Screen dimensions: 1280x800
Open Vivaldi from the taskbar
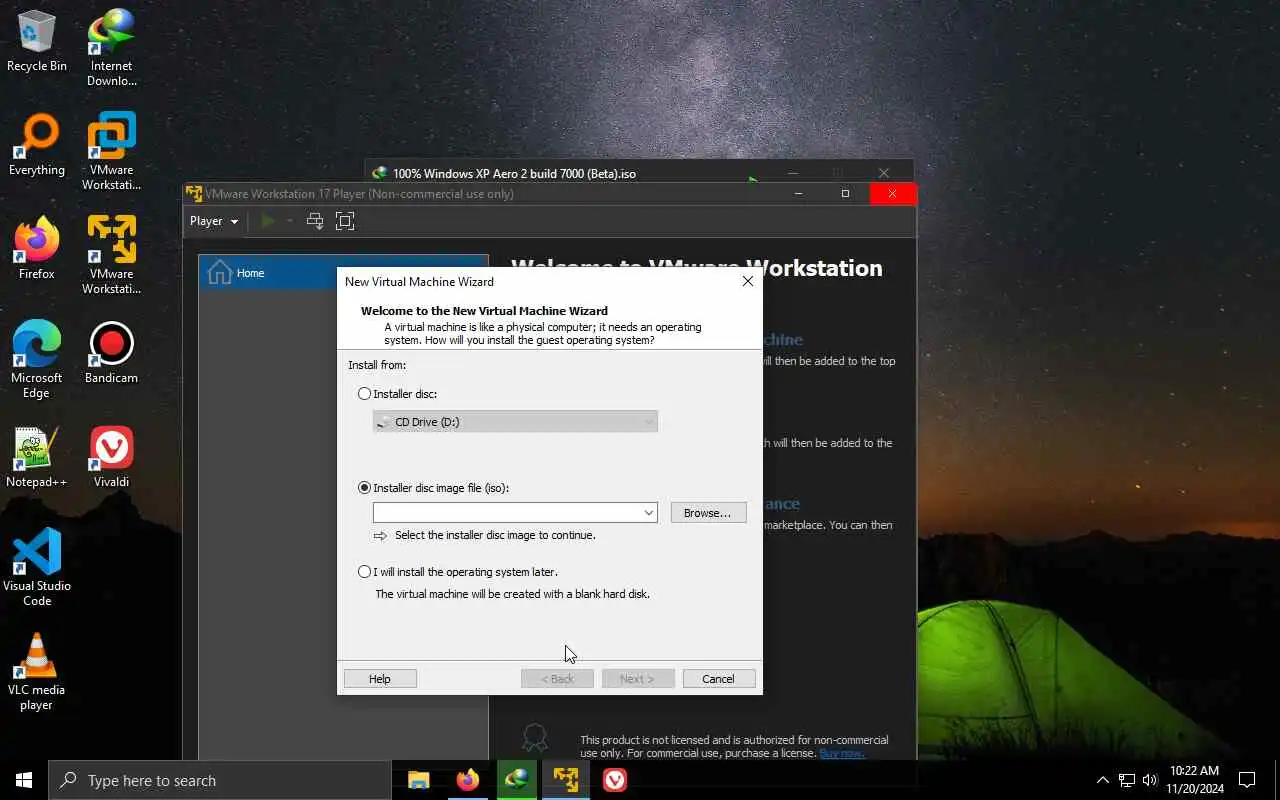tap(614, 780)
